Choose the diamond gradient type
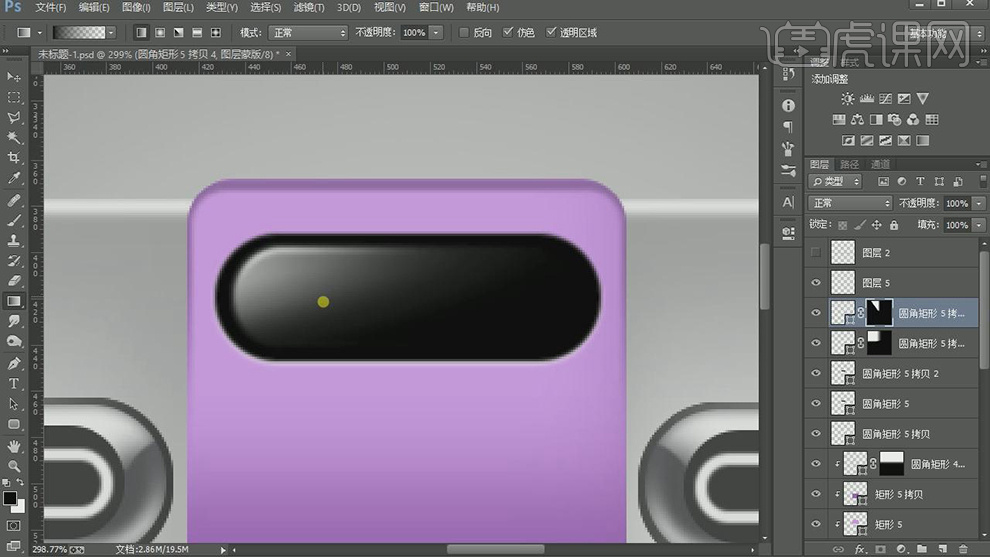 tap(215, 32)
